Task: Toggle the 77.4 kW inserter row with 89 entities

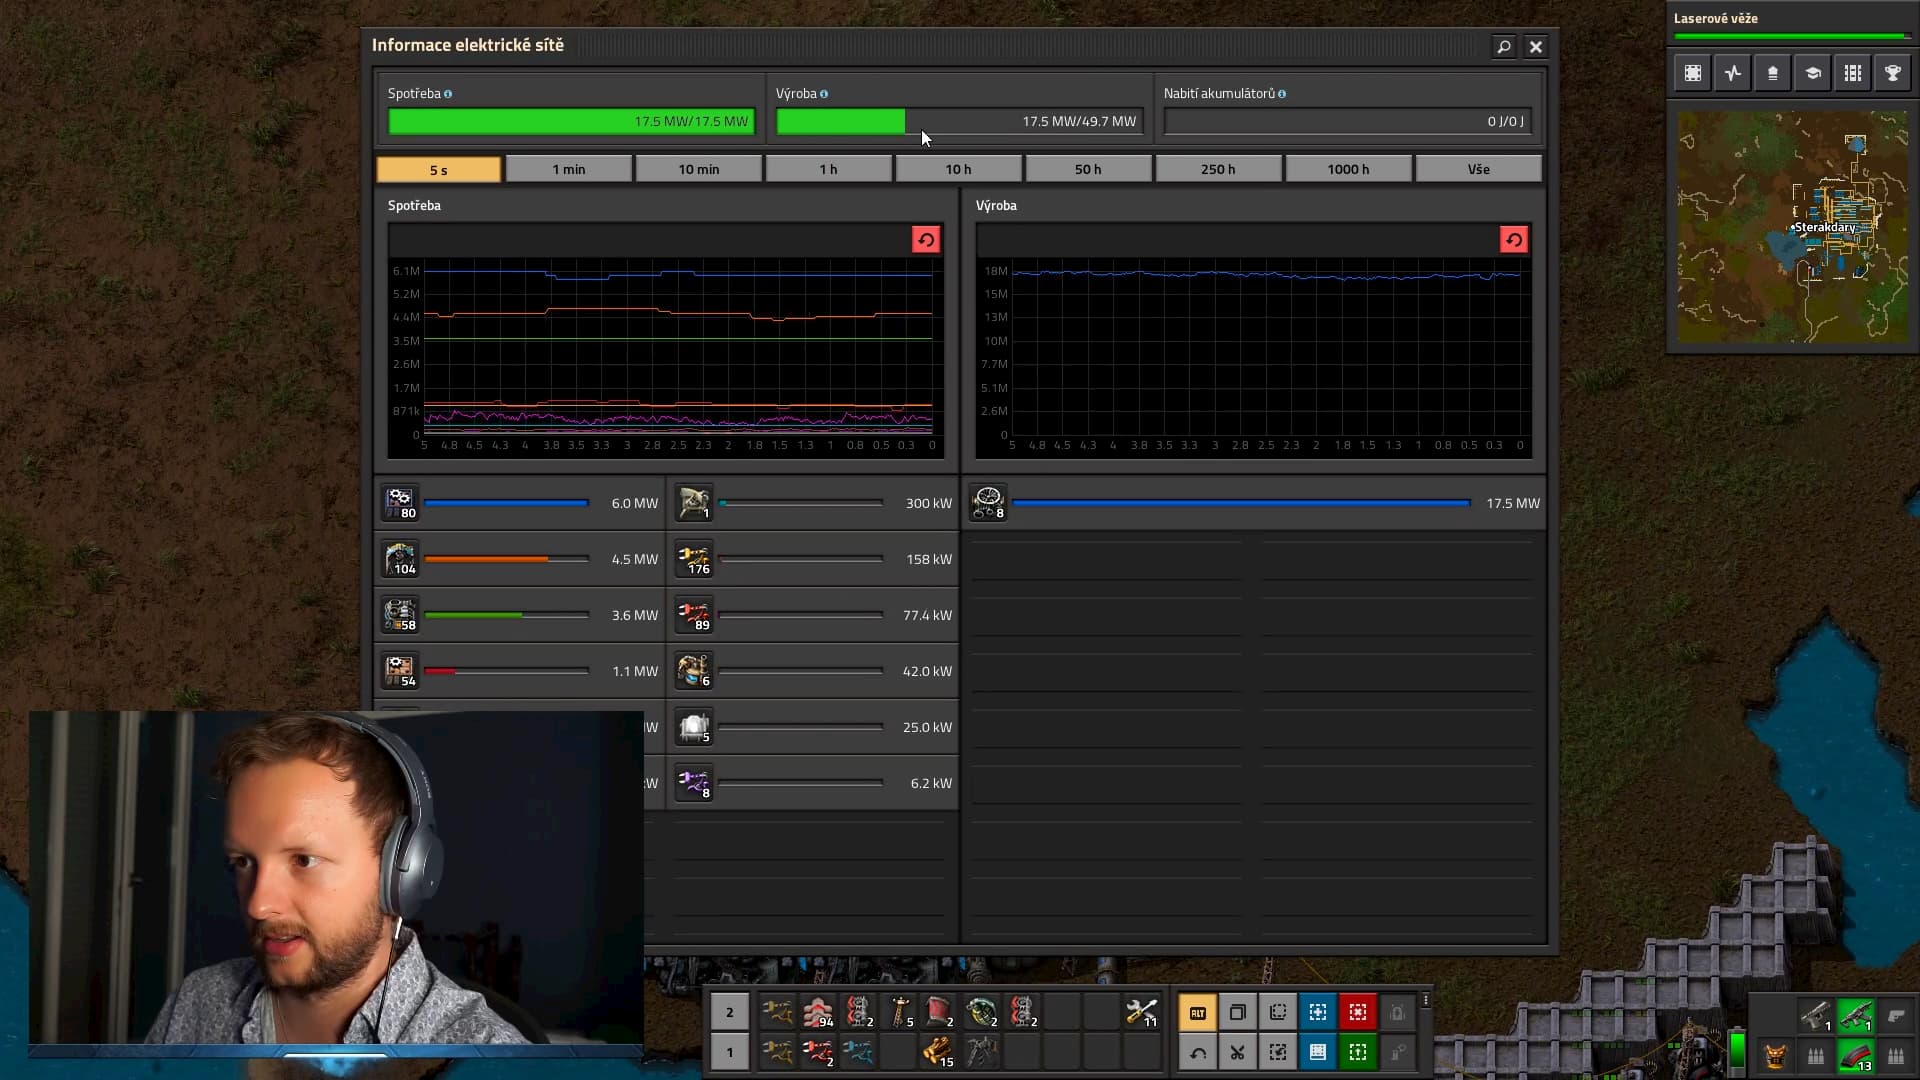Action: click(x=813, y=615)
